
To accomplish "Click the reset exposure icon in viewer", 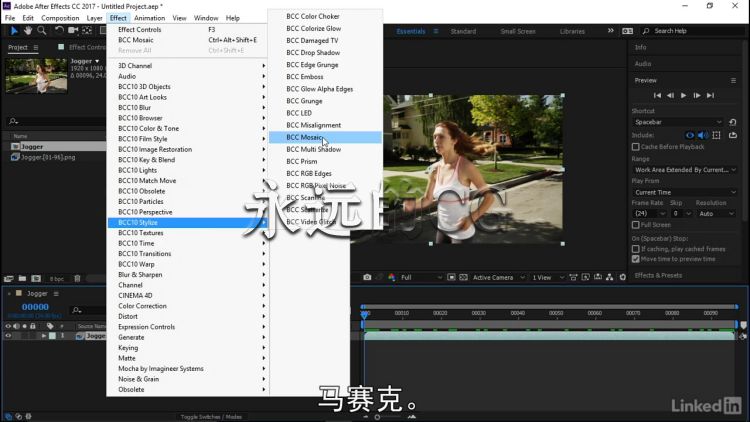I will click(x=622, y=277).
